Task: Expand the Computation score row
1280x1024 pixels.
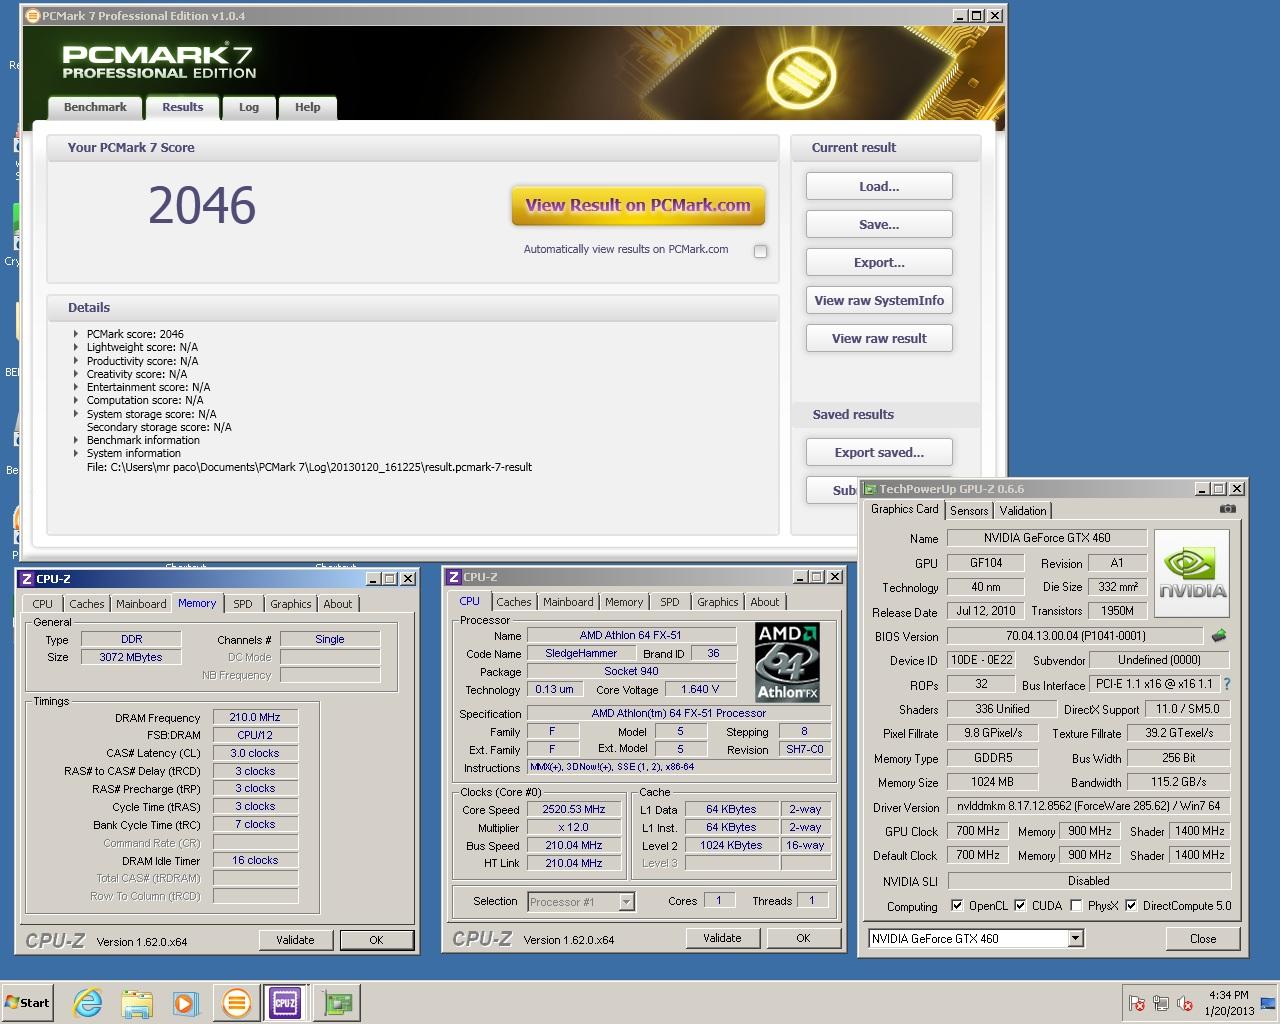Action: tap(75, 400)
